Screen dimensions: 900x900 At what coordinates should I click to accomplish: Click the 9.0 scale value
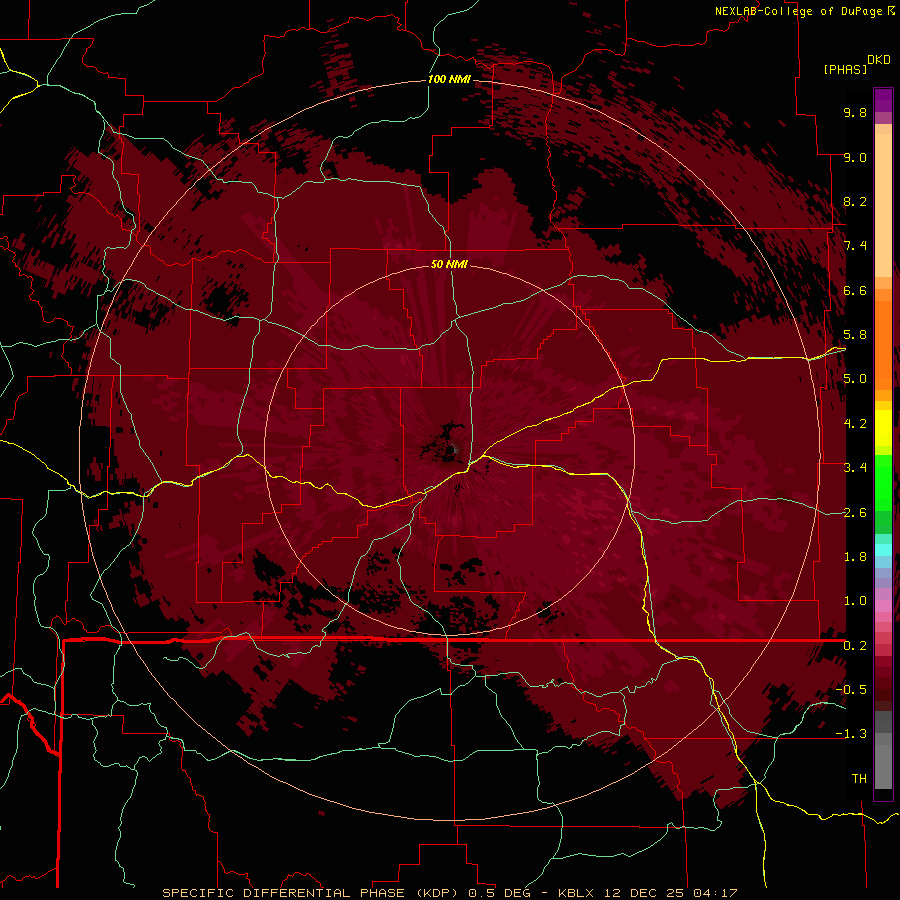tap(855, 157)
